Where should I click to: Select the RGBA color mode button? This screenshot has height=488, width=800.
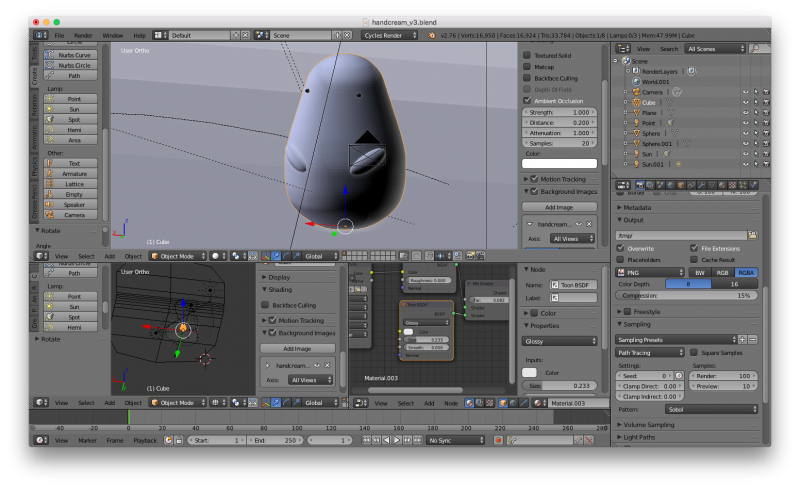(746, 273)
